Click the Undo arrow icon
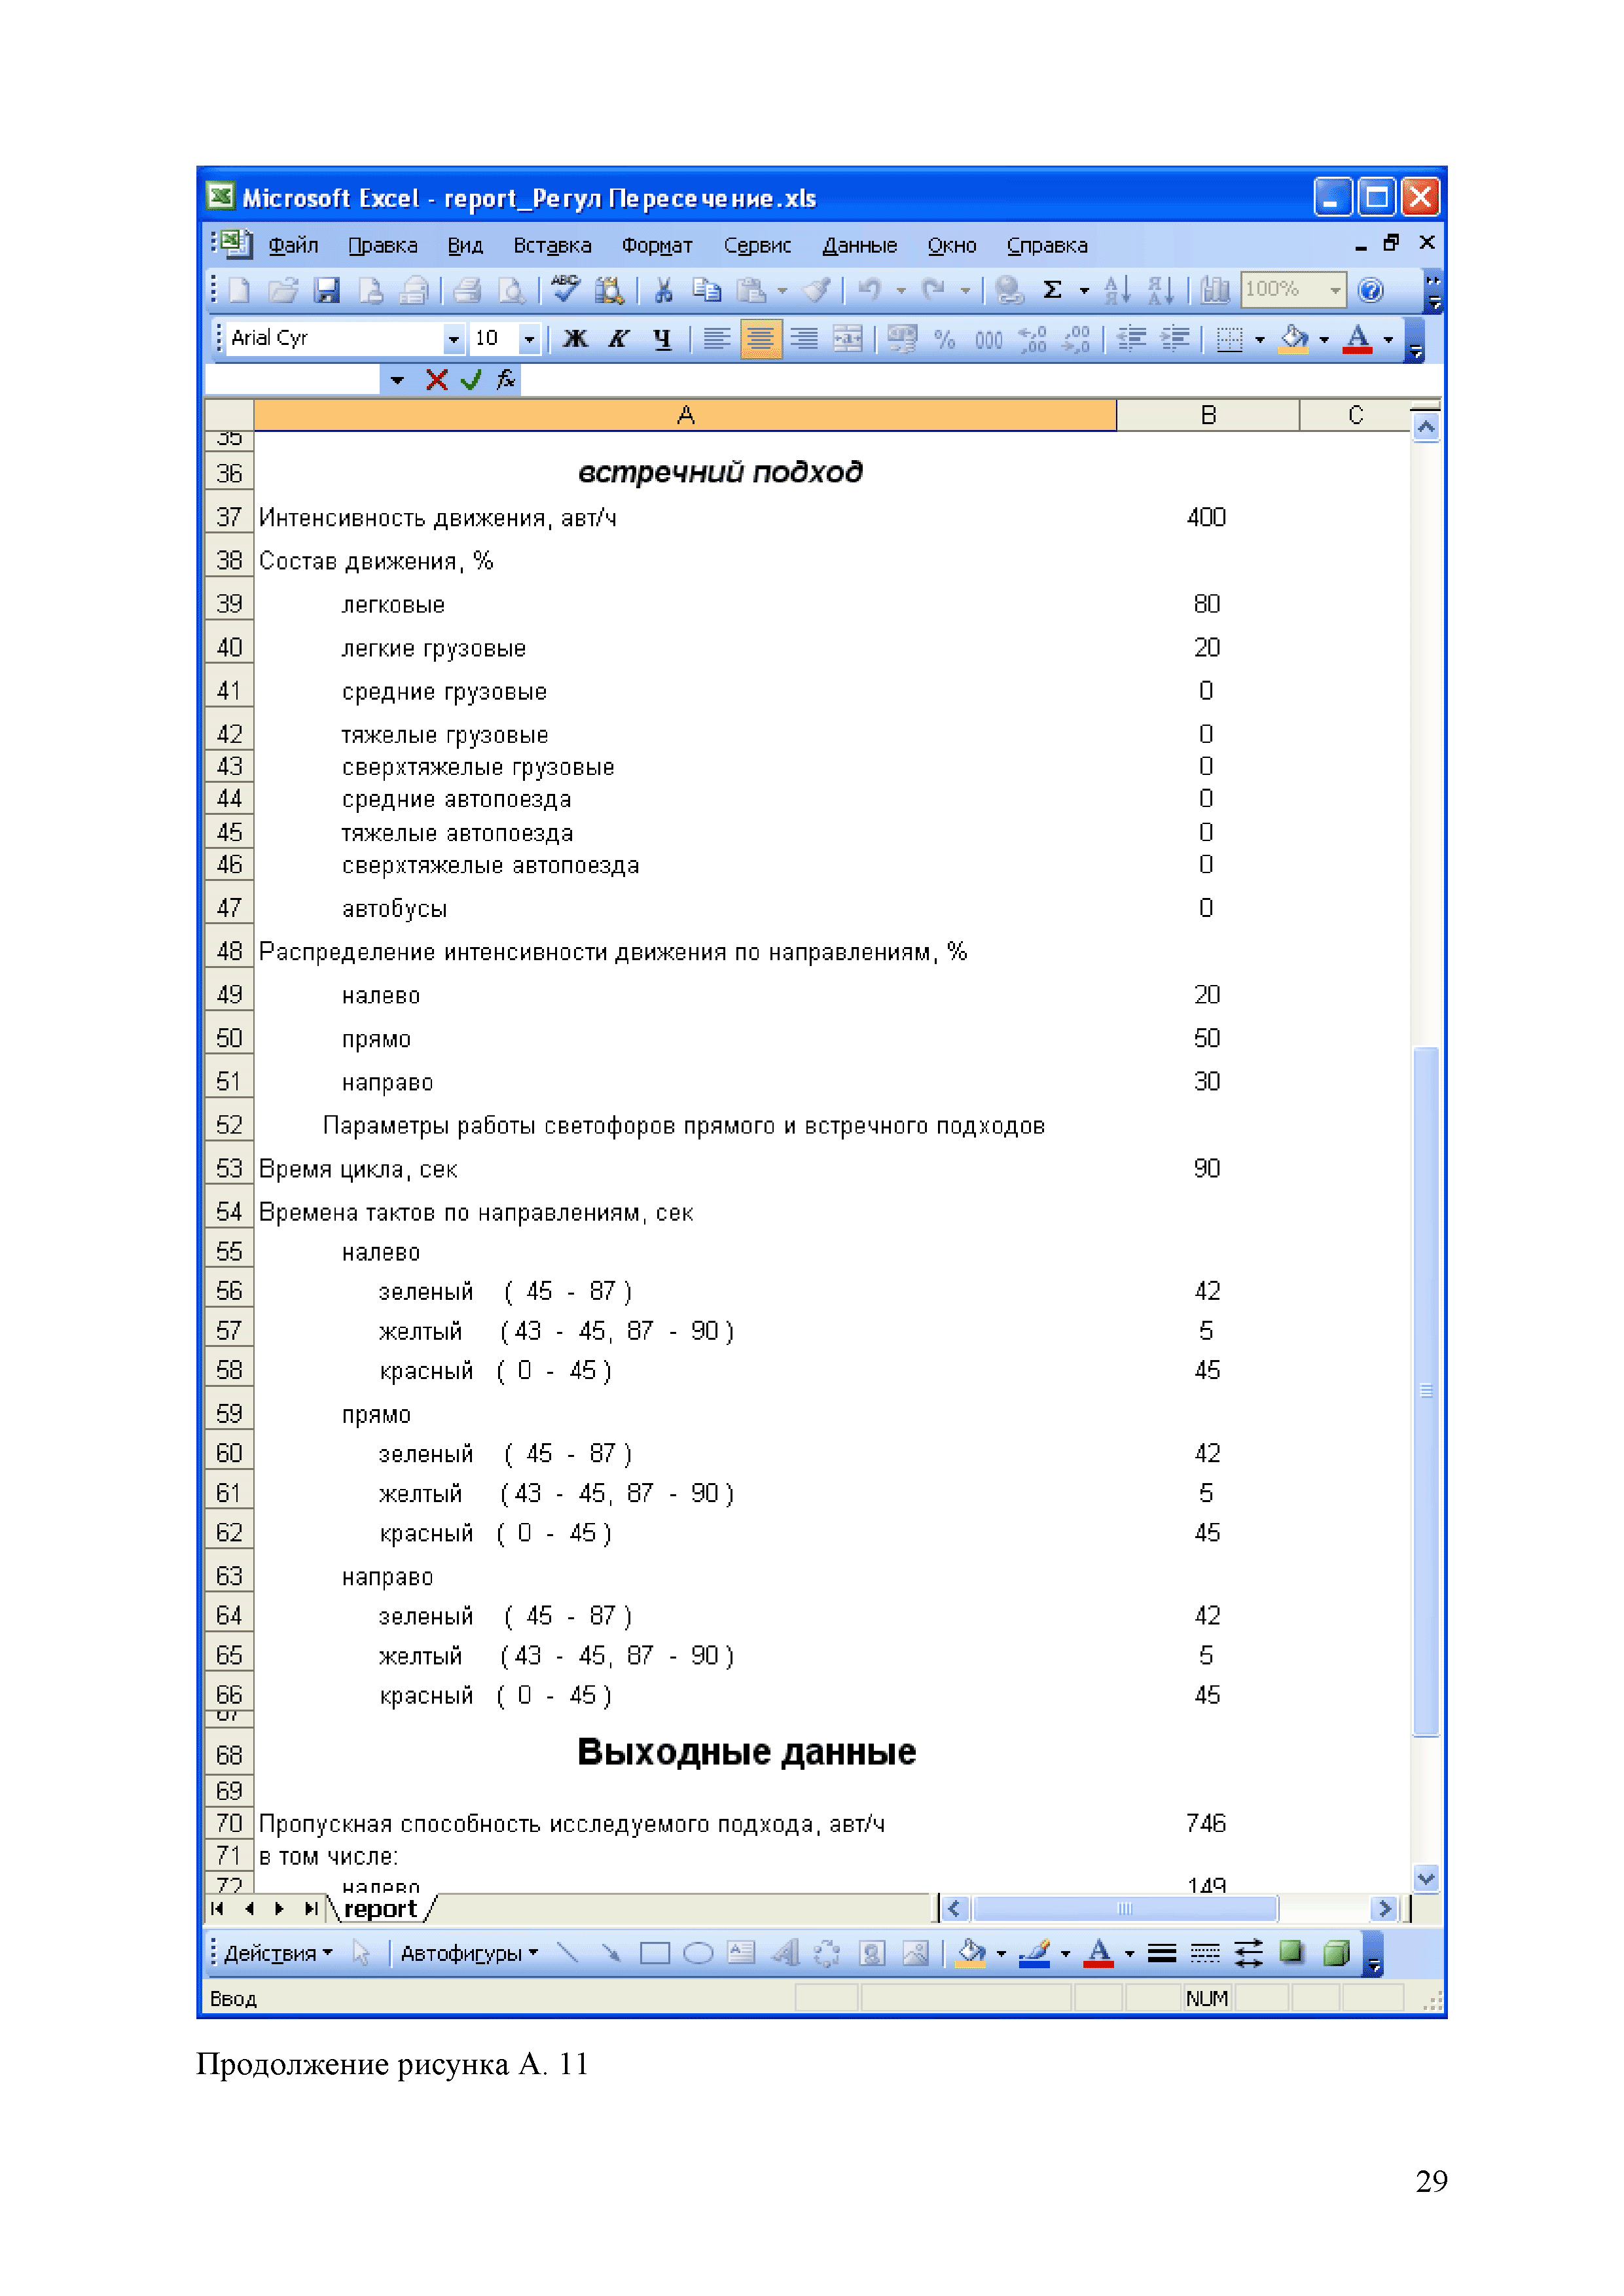Viewport: 1624px width, 2296px height. [x=869, y=290]
